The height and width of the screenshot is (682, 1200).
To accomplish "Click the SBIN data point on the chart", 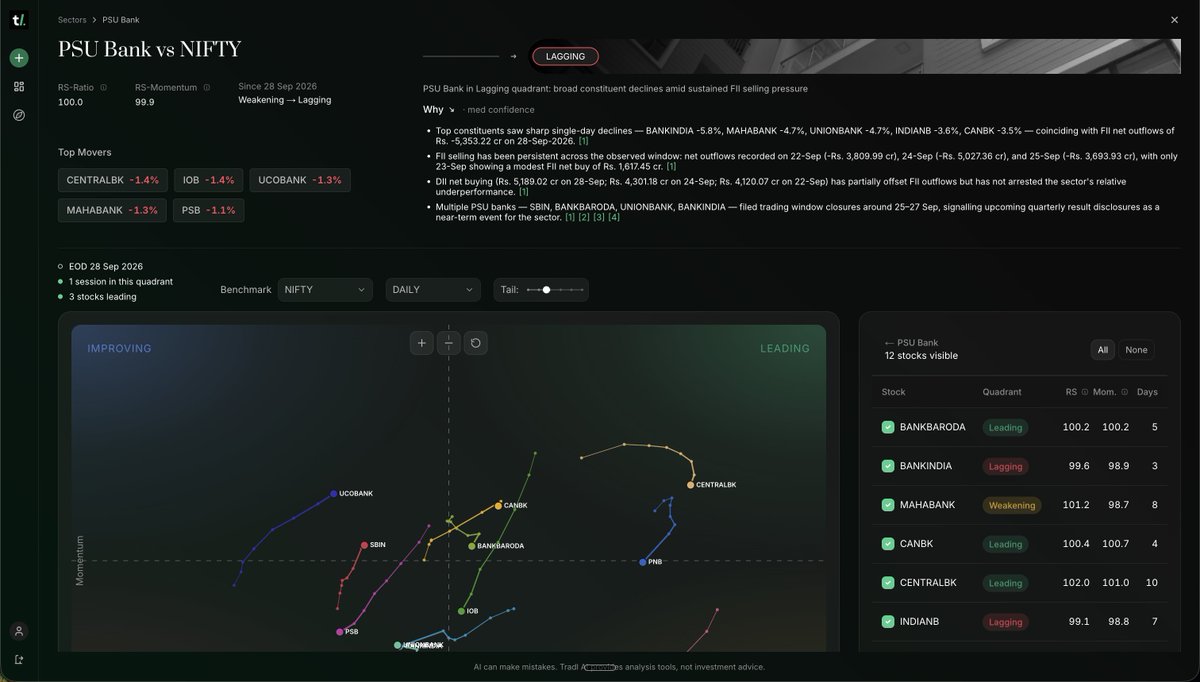I will coord(364,545).
